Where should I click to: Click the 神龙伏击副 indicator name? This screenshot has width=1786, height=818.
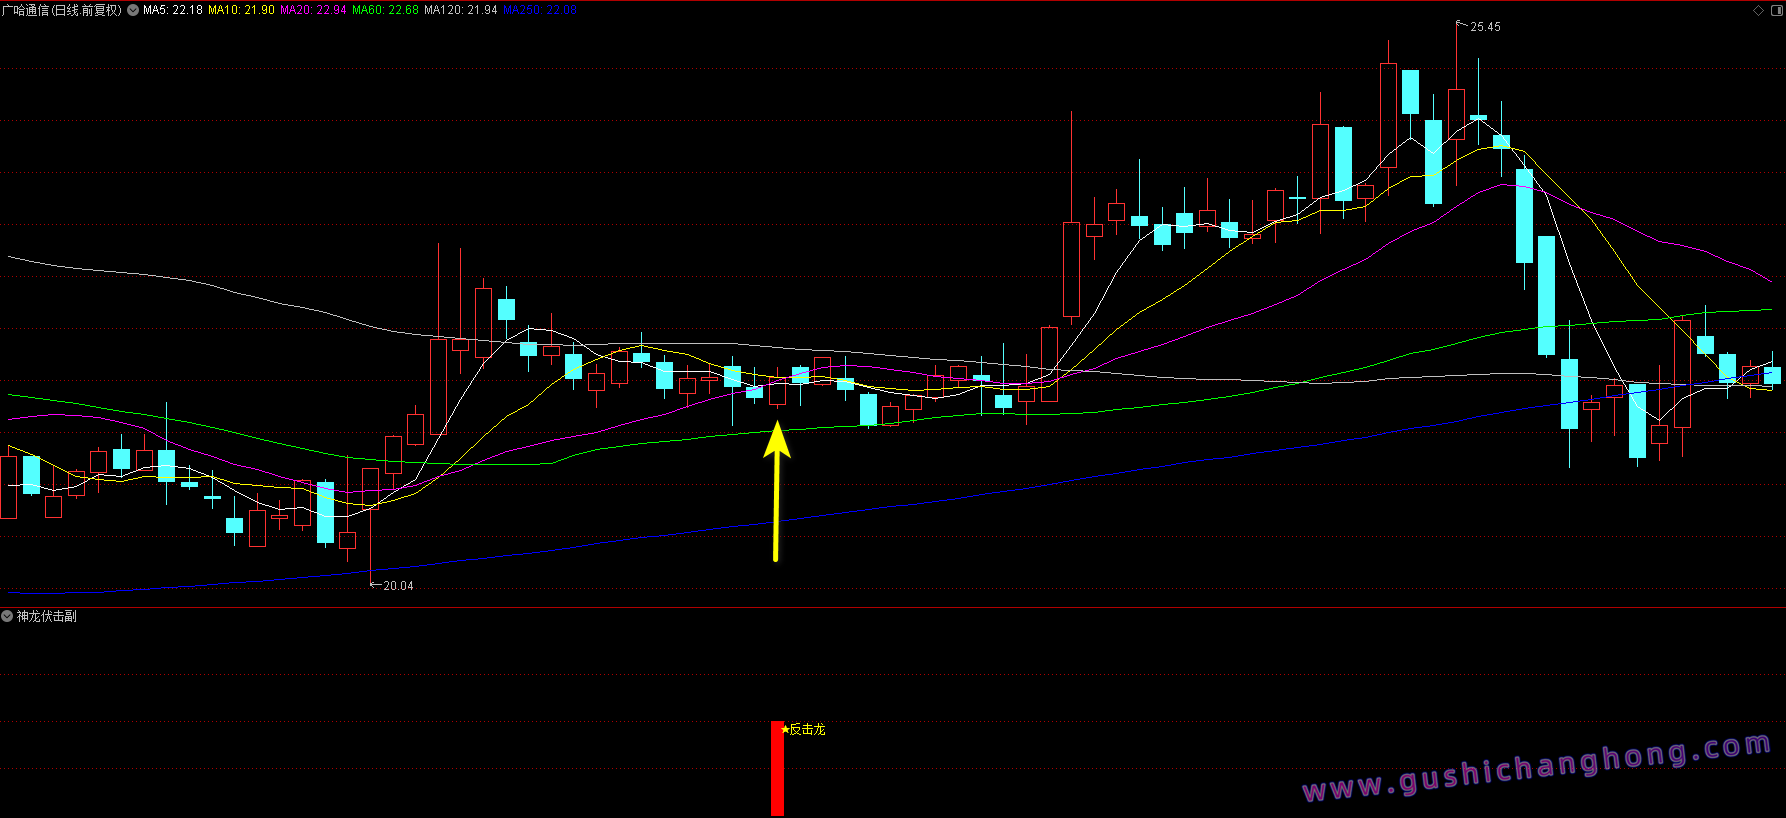(x=47, y=616)
